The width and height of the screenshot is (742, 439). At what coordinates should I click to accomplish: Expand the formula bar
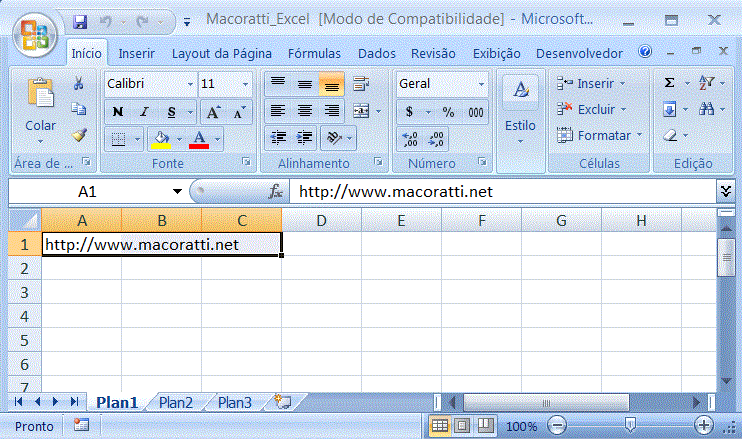point(726,191)
